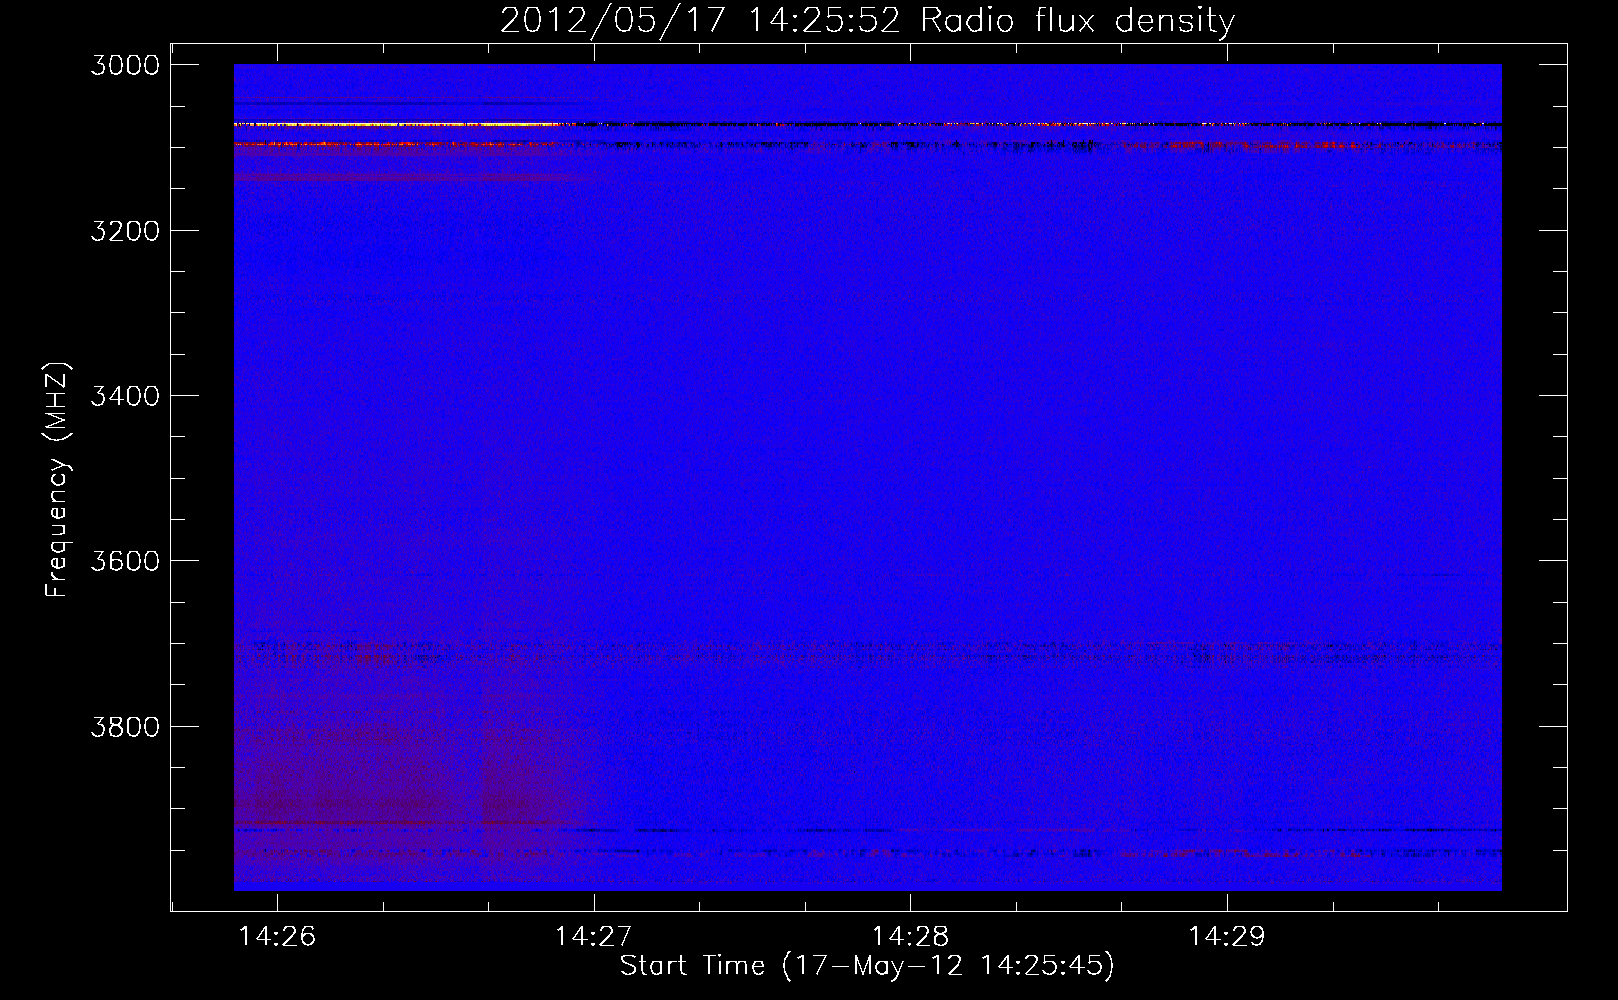
Task: Click the '14:28' time axis label
Action: (x=910, y=936)
